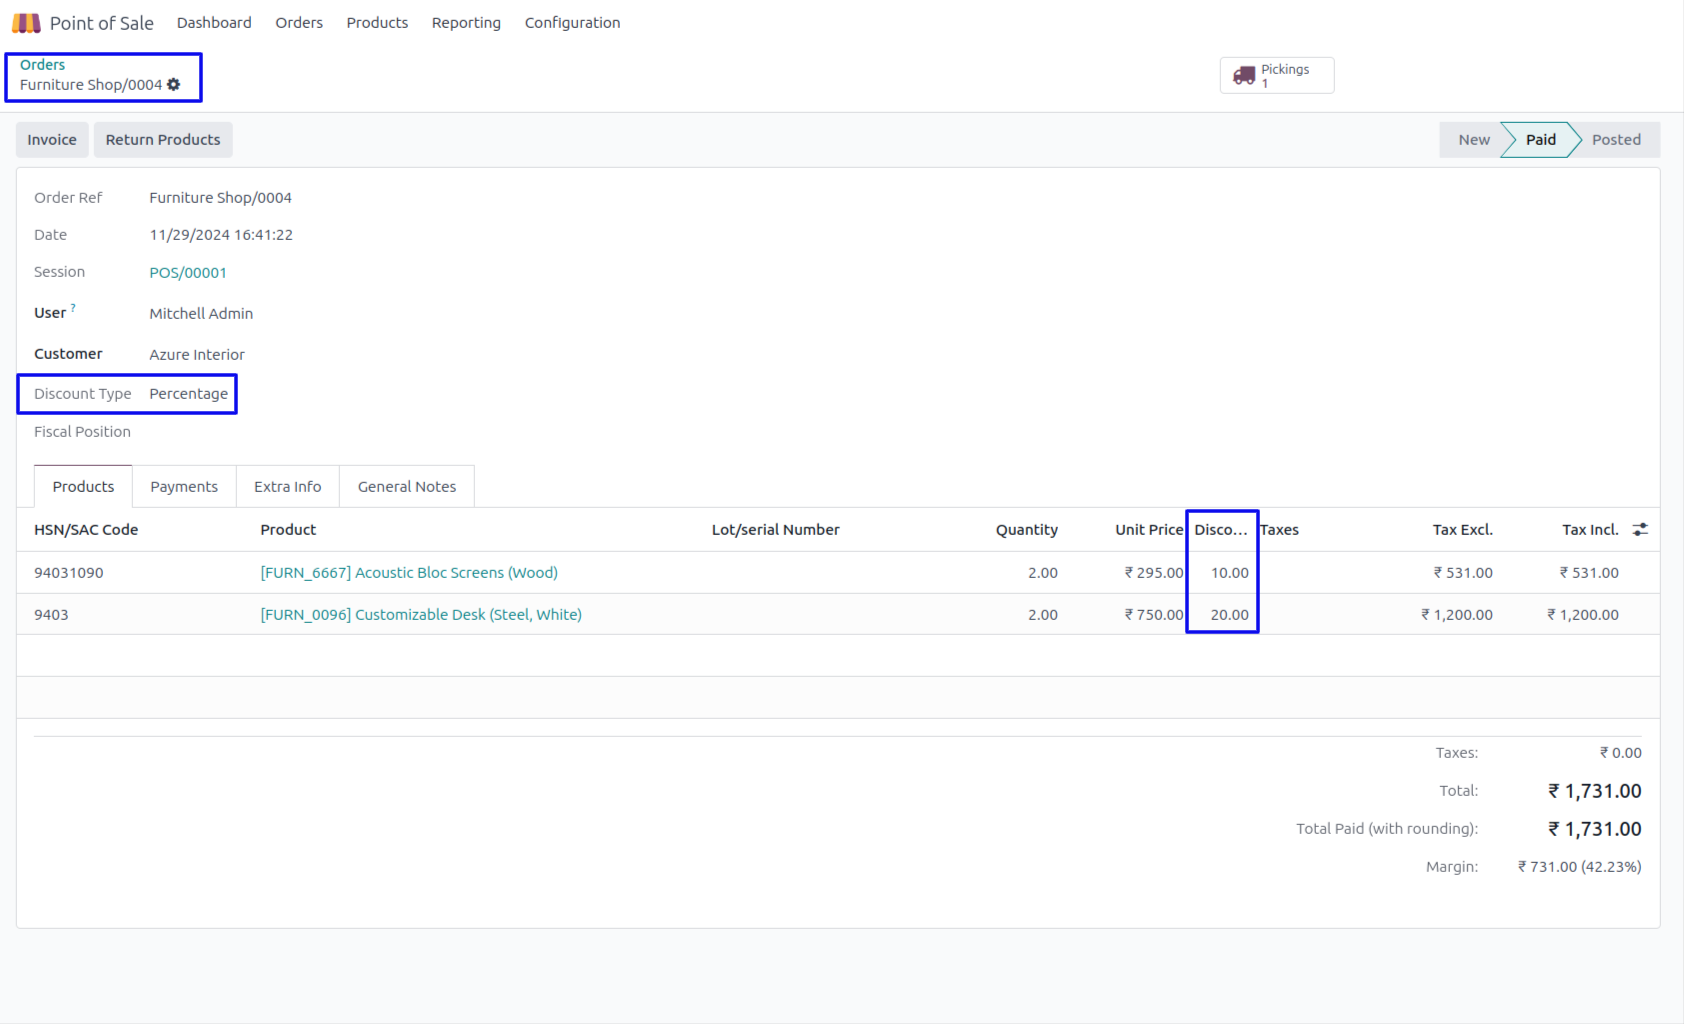Open the gear actions menu beside Furniture Shop/0004

point(174,85)
